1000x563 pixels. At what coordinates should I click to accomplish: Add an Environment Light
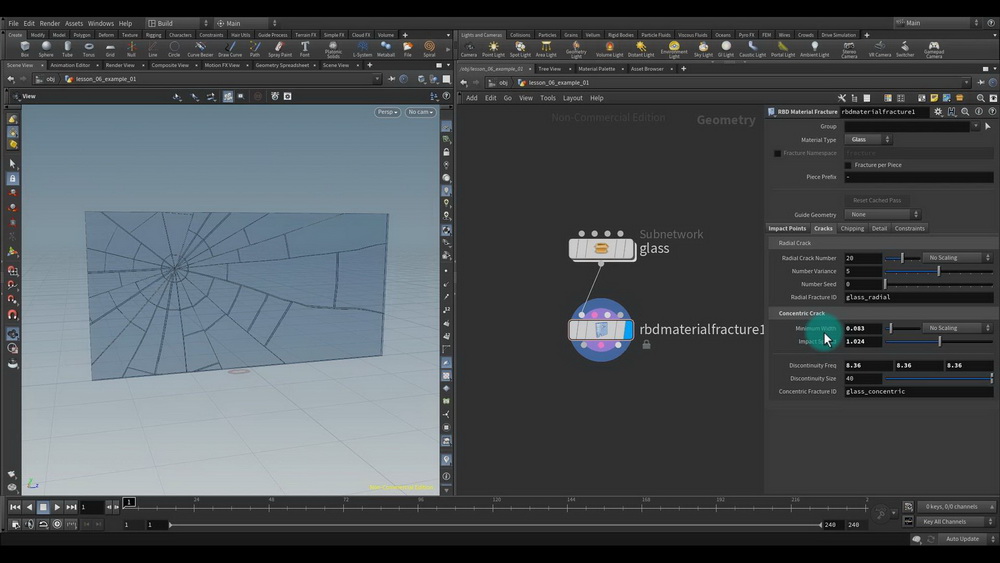(673, 50)
